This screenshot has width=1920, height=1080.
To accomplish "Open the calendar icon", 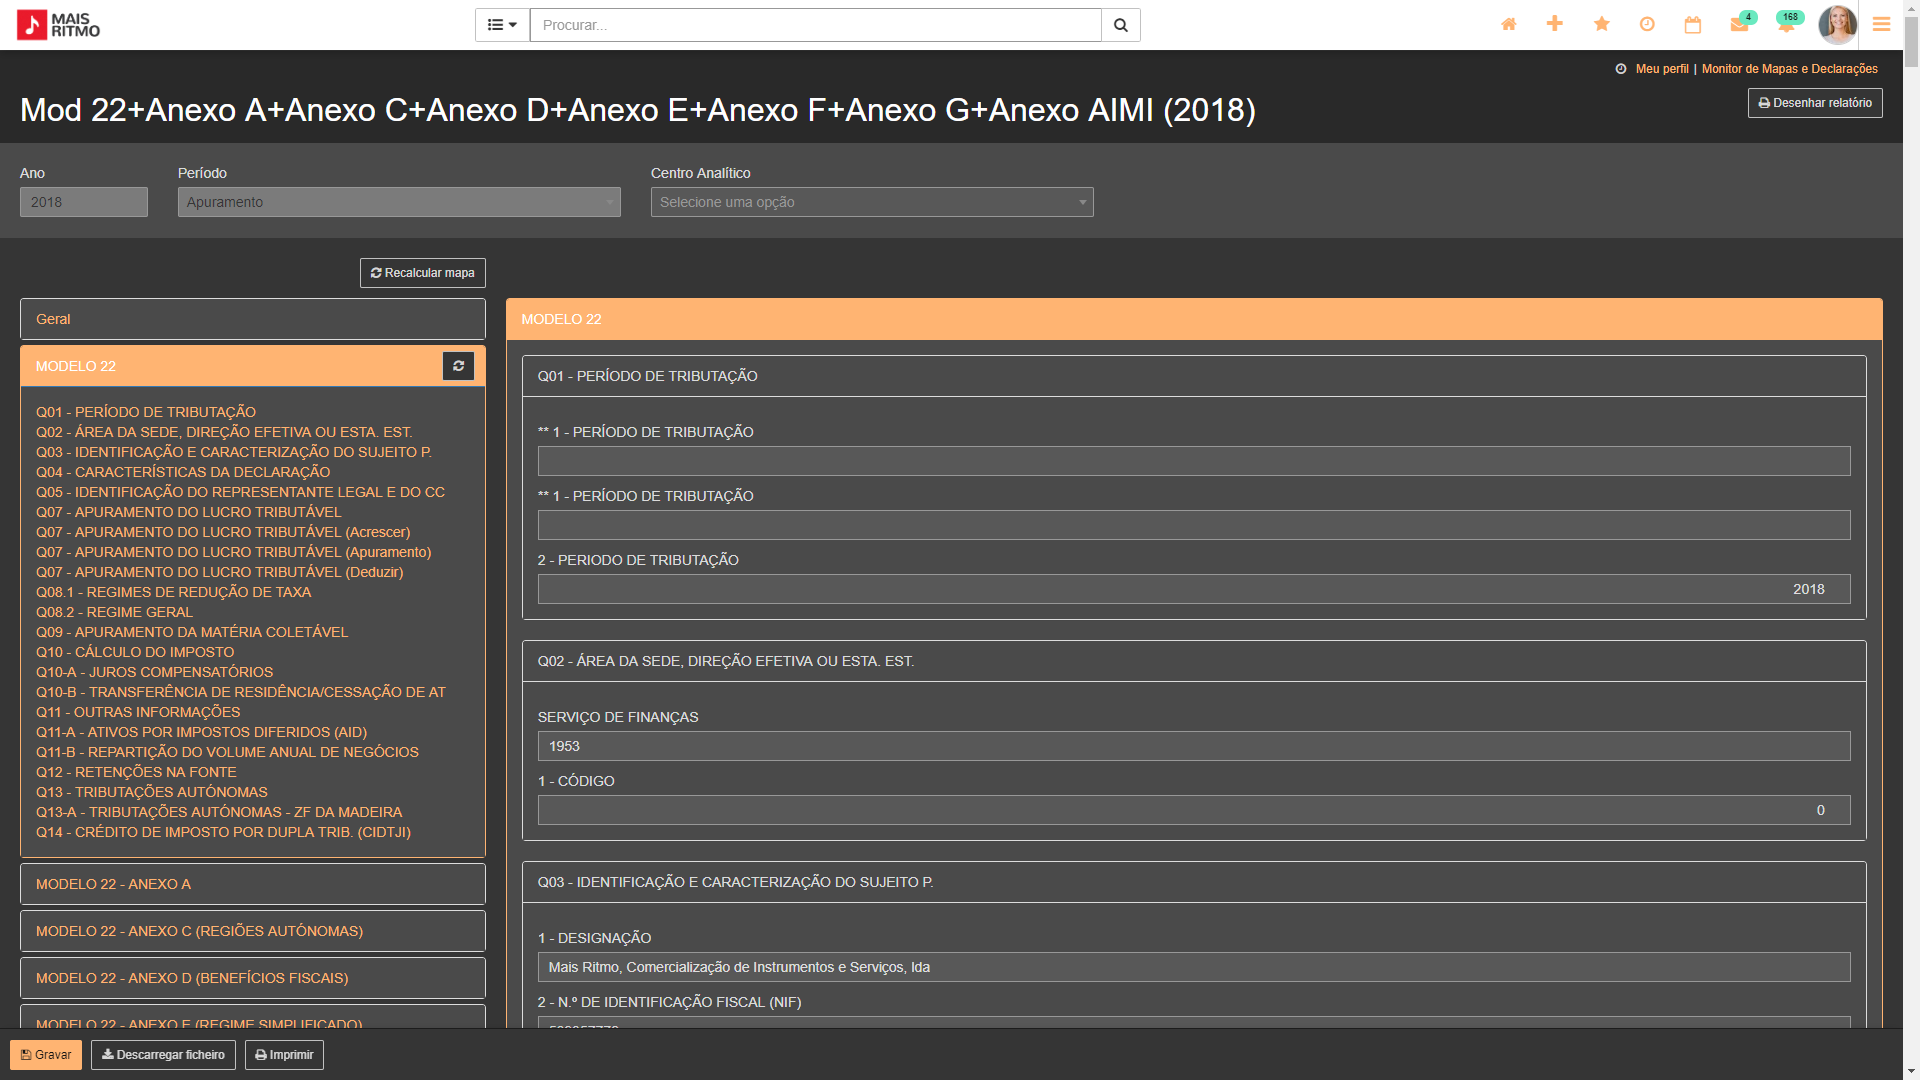I will [x=1693, y=24].
